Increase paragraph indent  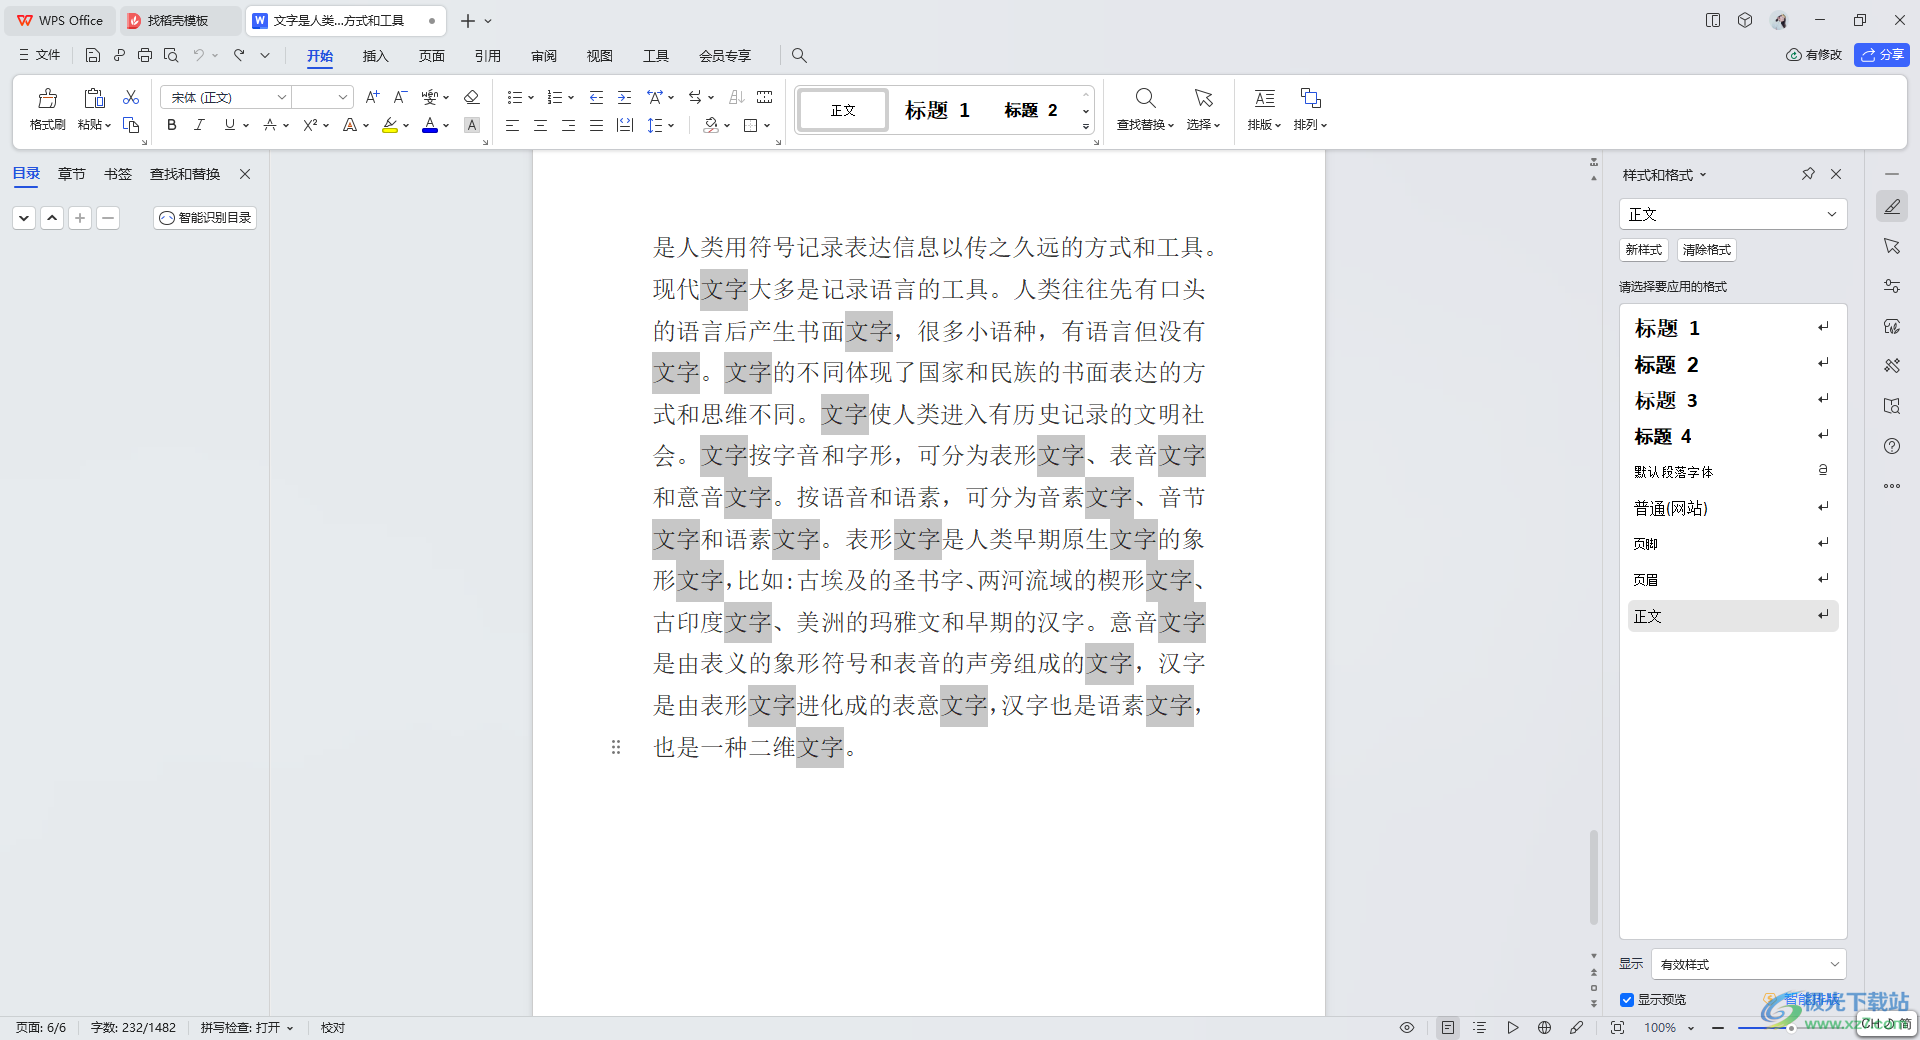pos(624,97)
